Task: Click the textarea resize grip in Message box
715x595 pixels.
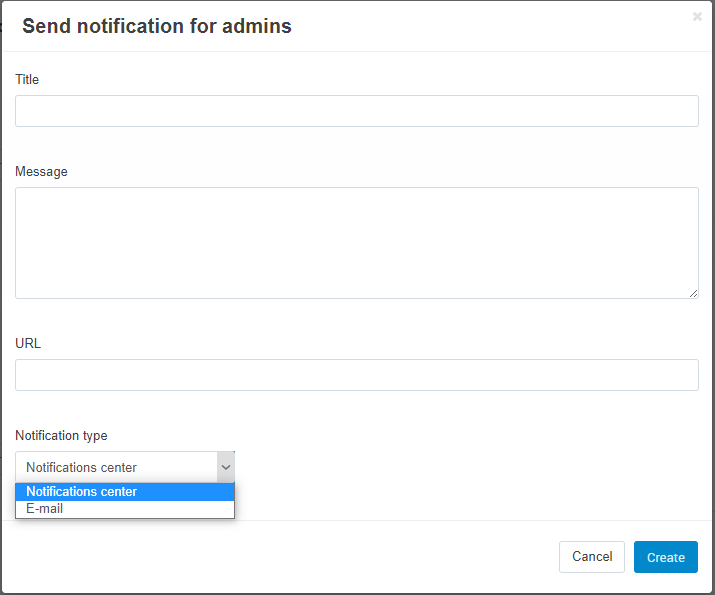Action: tap(693, 294)
